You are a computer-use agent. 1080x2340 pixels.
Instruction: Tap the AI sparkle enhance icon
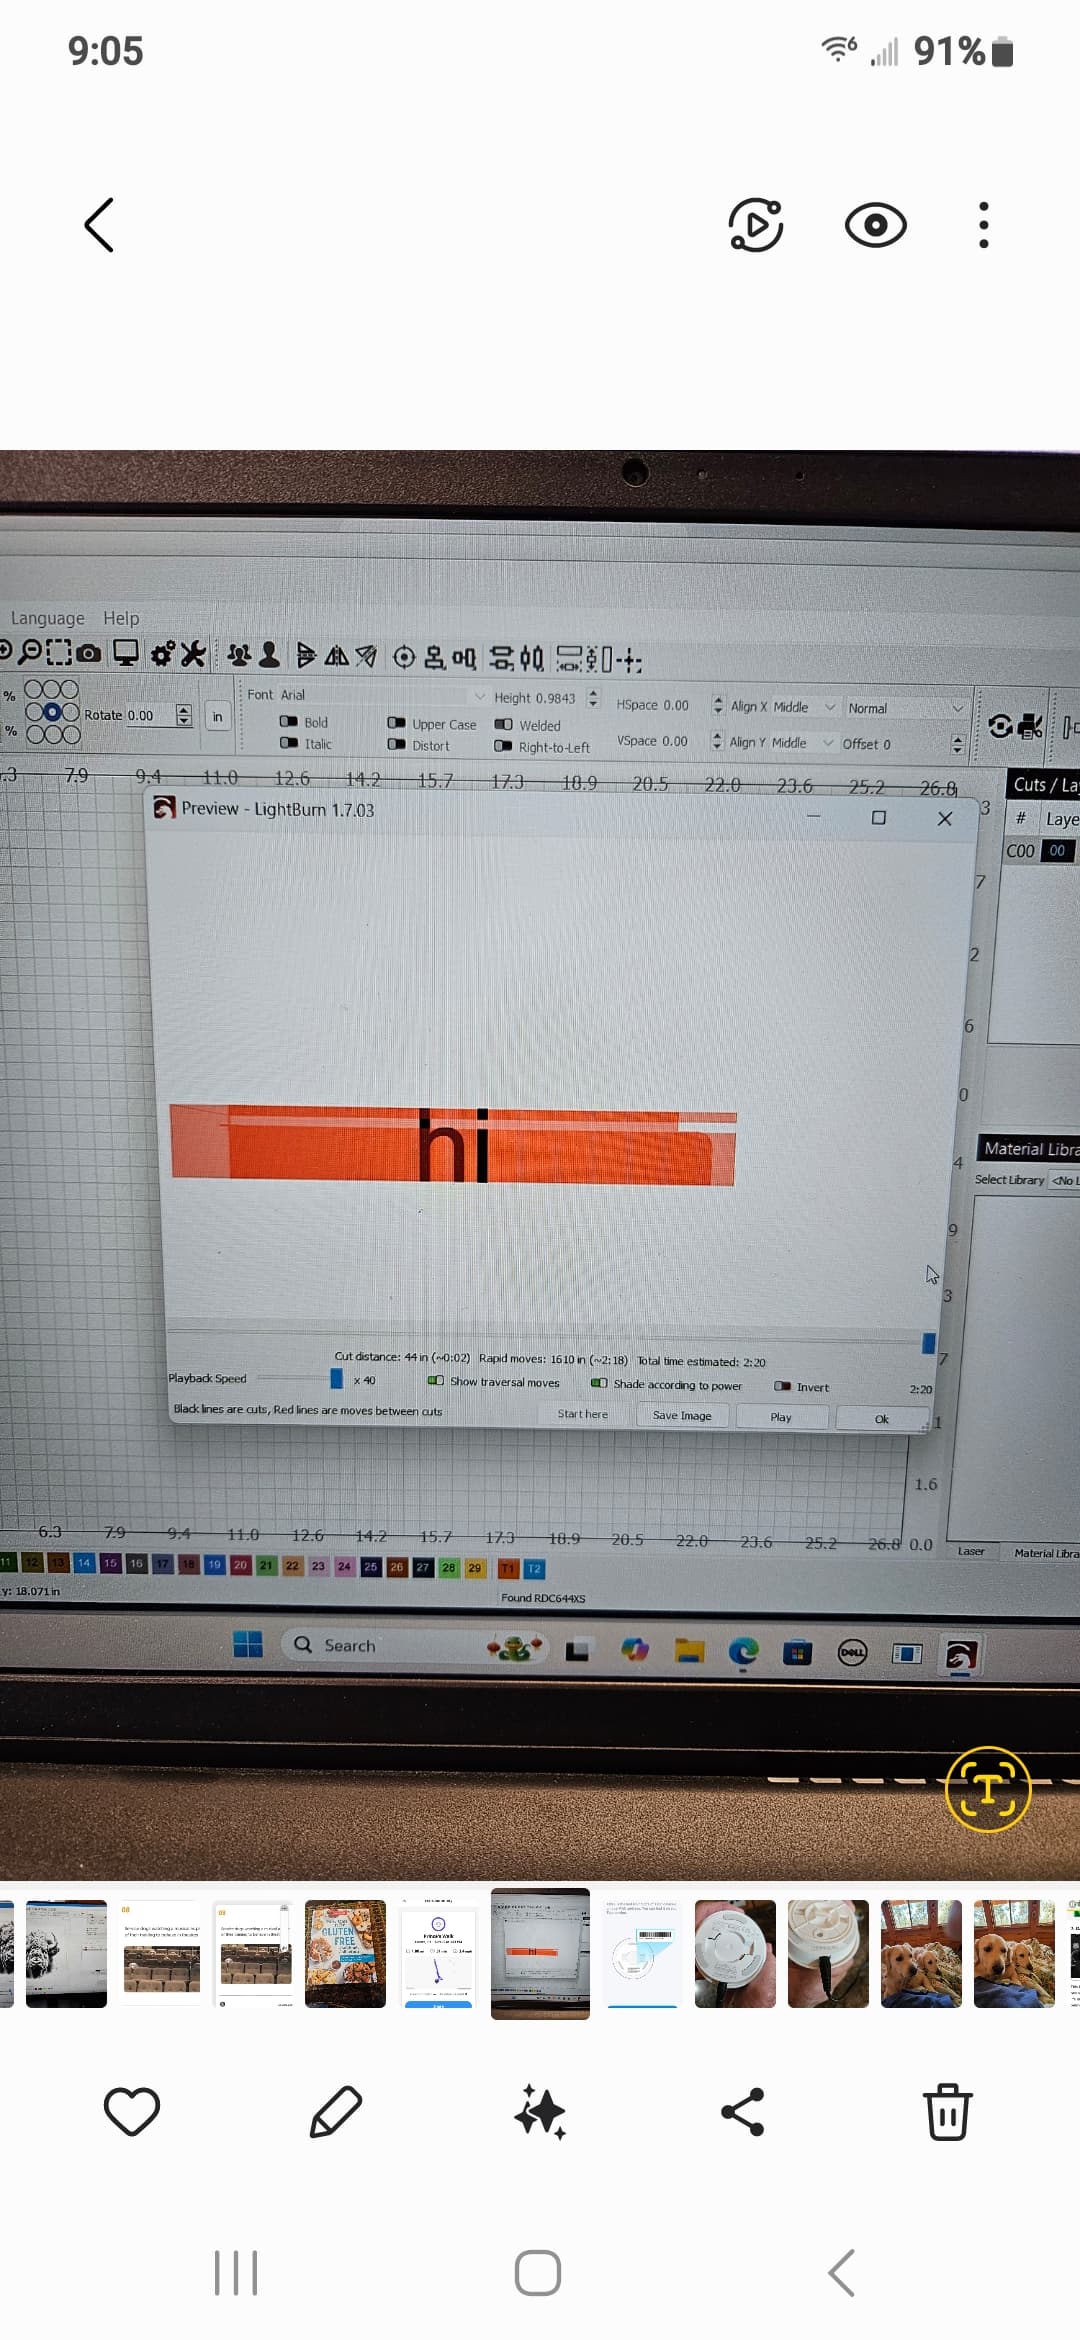click(x=540, y=2112)
